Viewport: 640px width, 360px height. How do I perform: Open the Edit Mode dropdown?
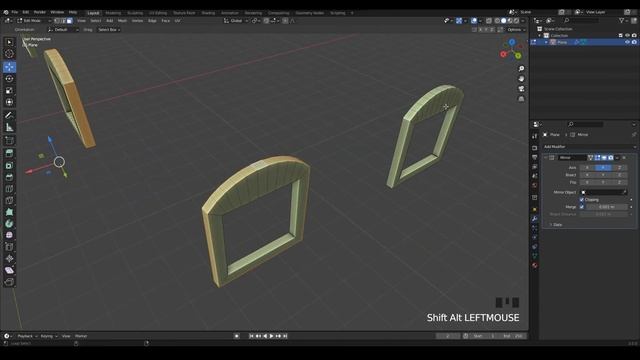pos(34,20)
